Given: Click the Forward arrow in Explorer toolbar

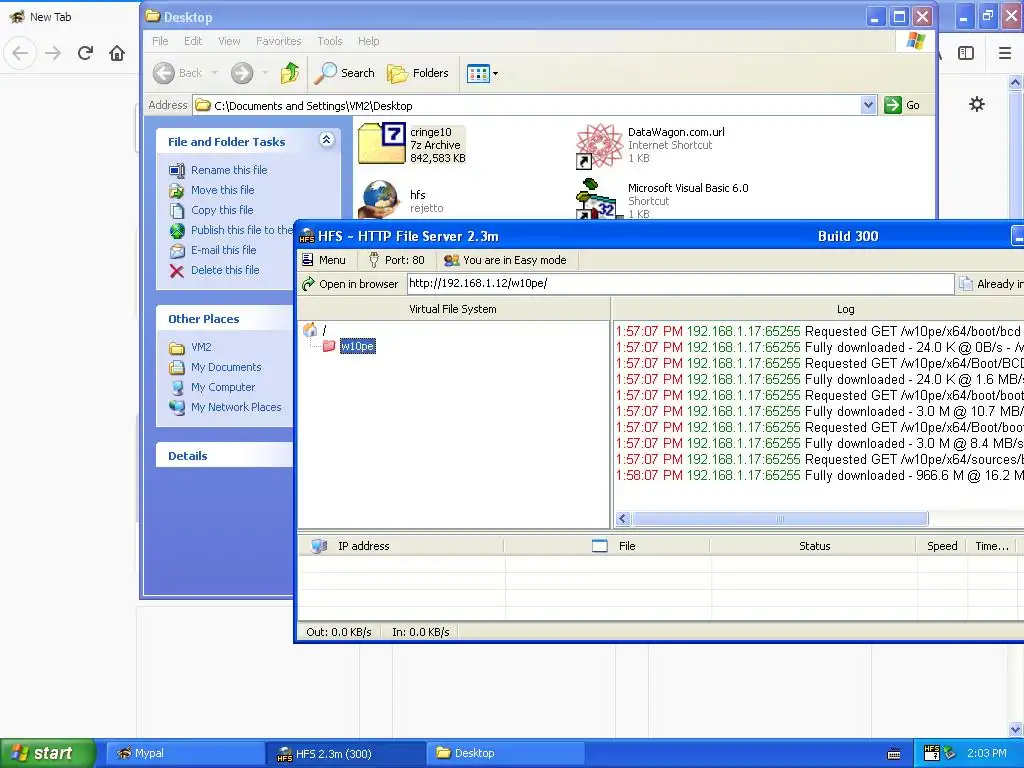Looking at the screenshot, I should [x=242, y=73].
